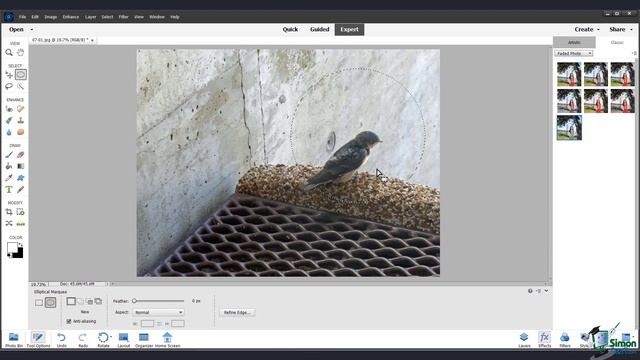
Task: Select the Spot Healing Brush tool
Action: coord(20,109)
